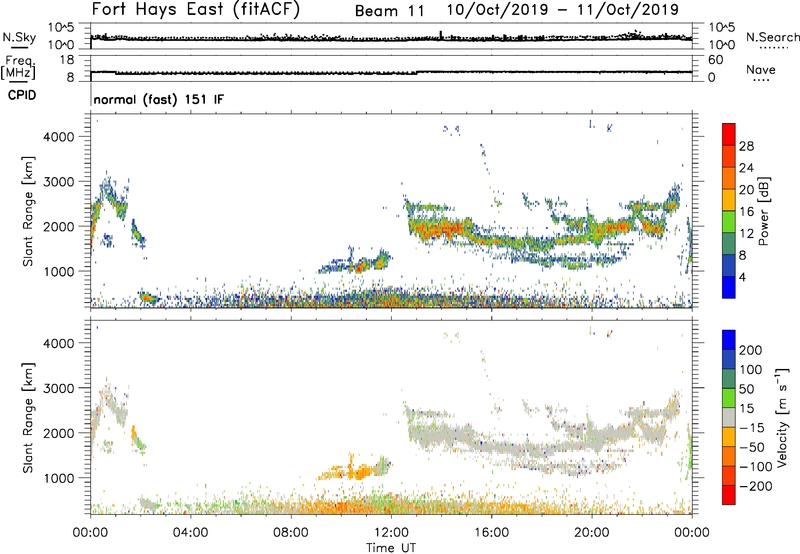Click the frequency trace line in the Freq panel
The height and width of the screenshot is (554, 800).
pos(391,72)
